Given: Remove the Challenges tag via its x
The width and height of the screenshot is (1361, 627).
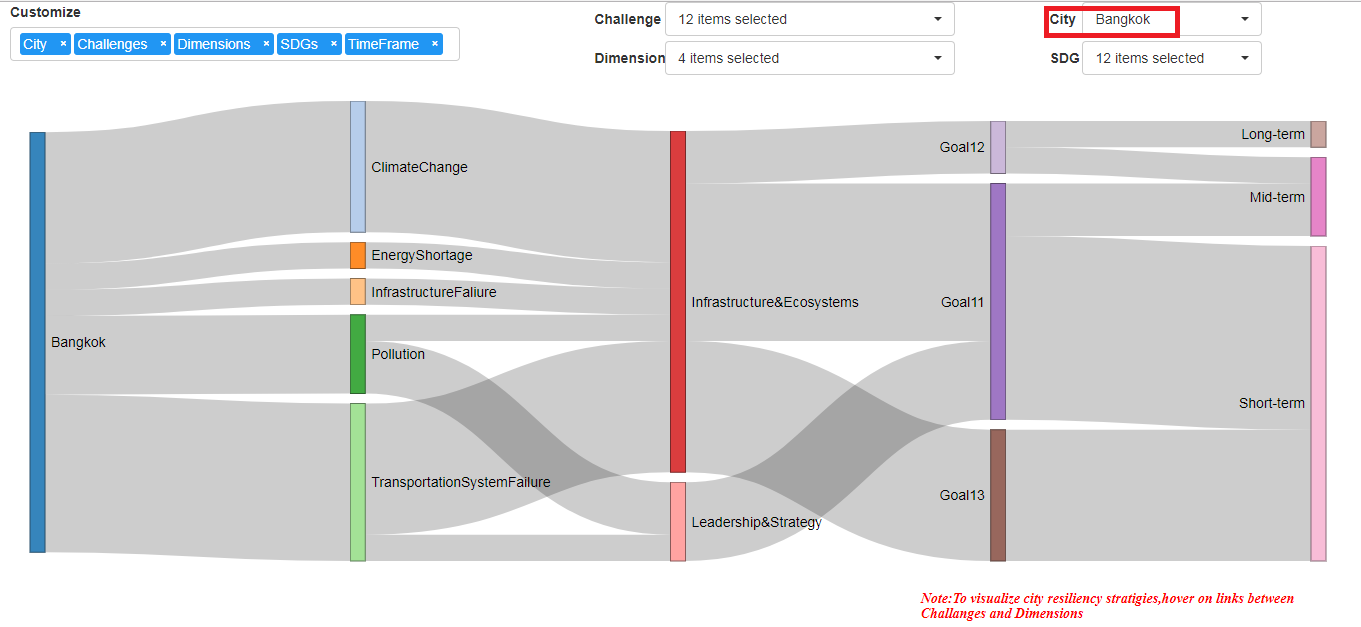Looking at the screenshot, I should pyautogui.click(x=163, y=44).
